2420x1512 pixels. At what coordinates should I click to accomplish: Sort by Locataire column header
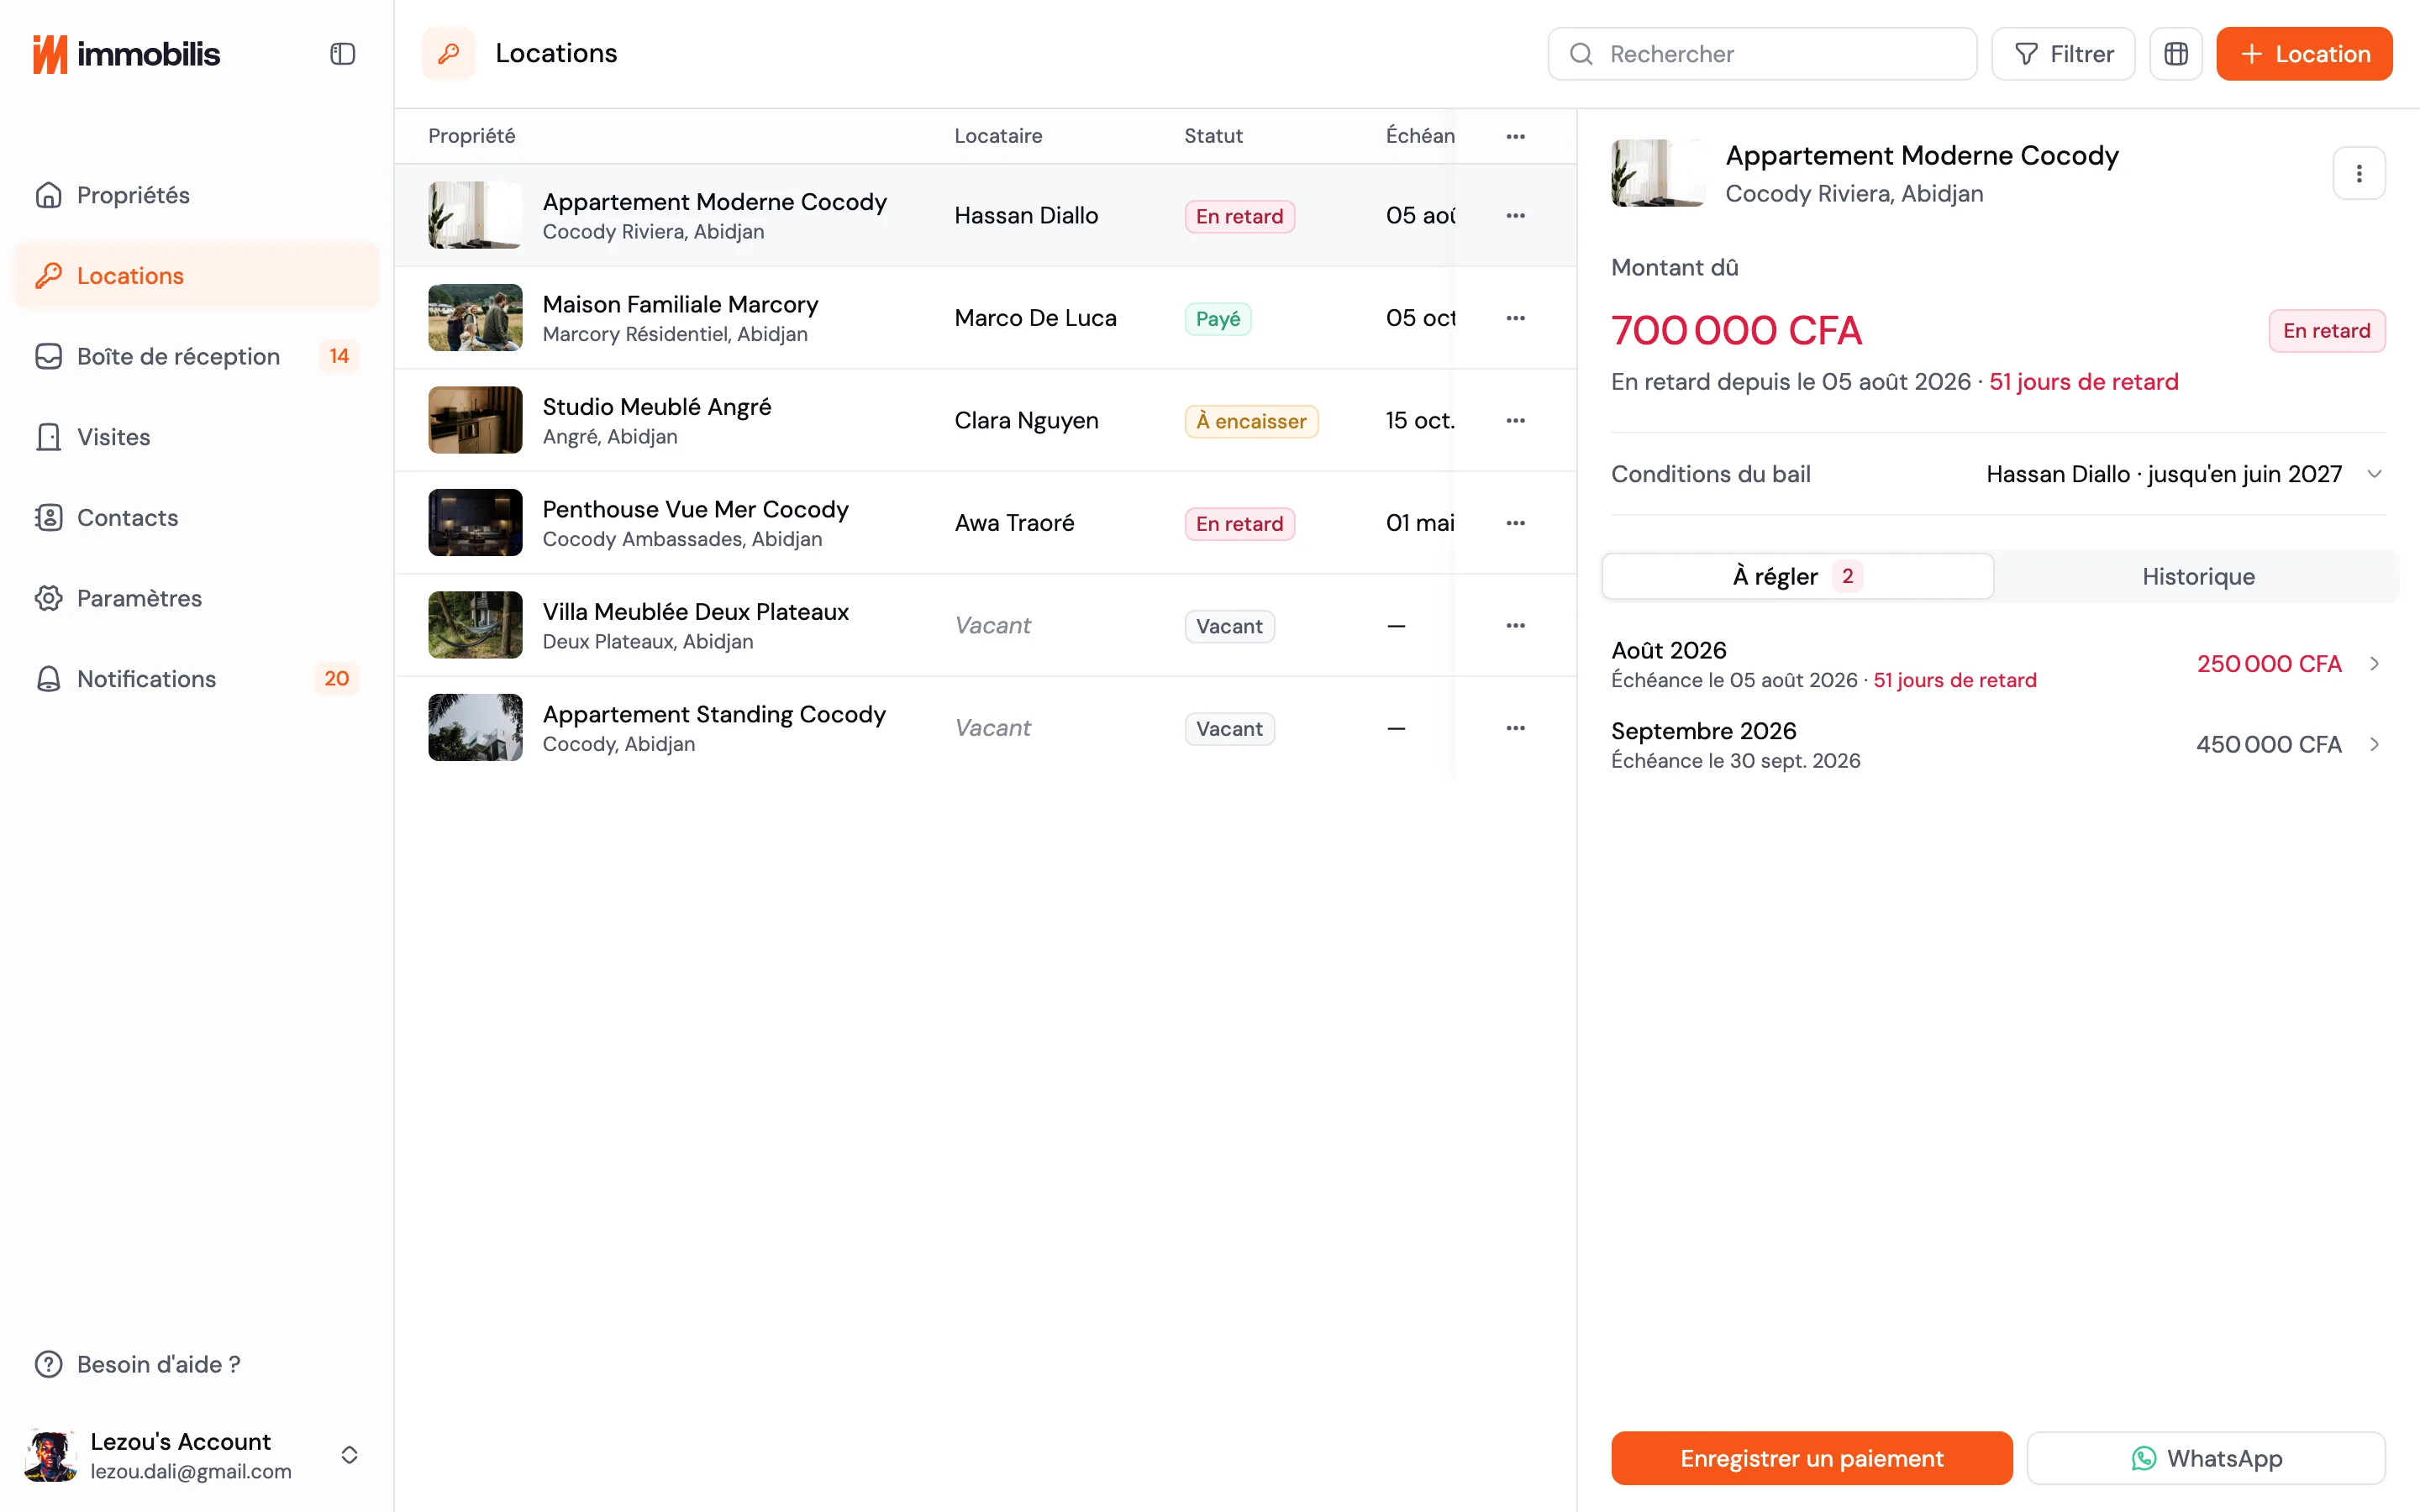coord(997,136)
